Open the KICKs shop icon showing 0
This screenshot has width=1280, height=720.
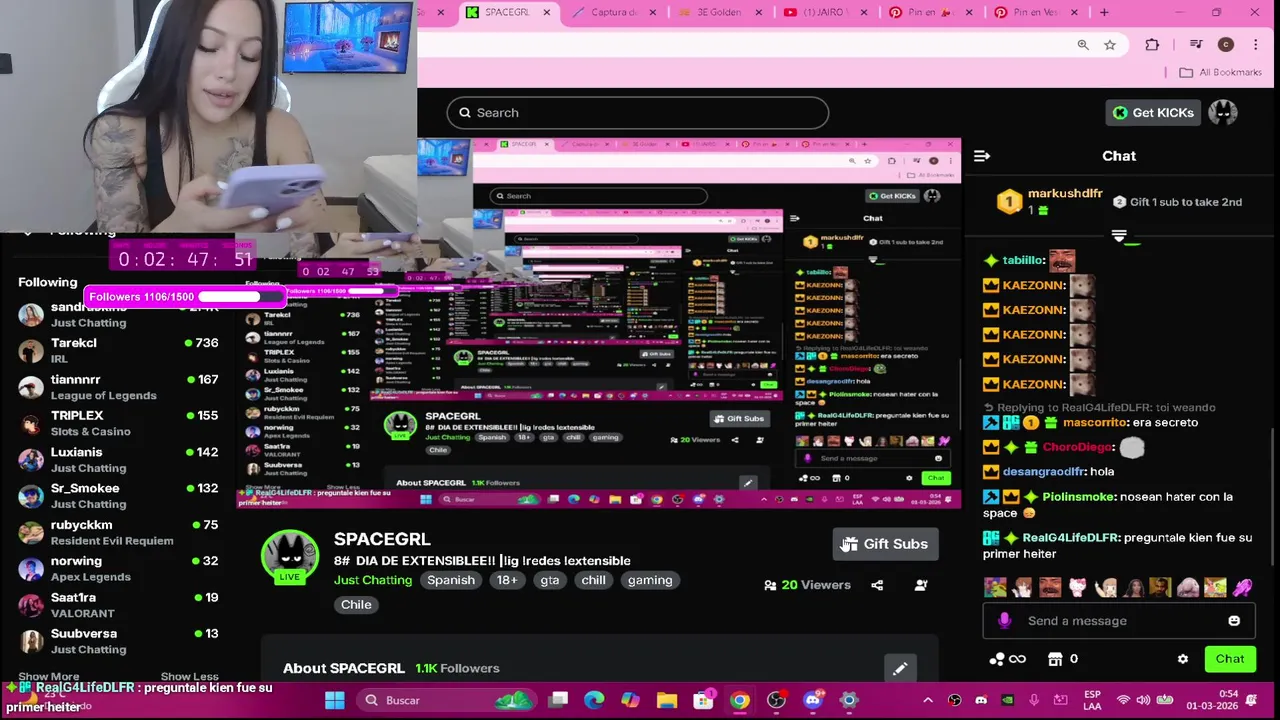(x=1062, y=659)
